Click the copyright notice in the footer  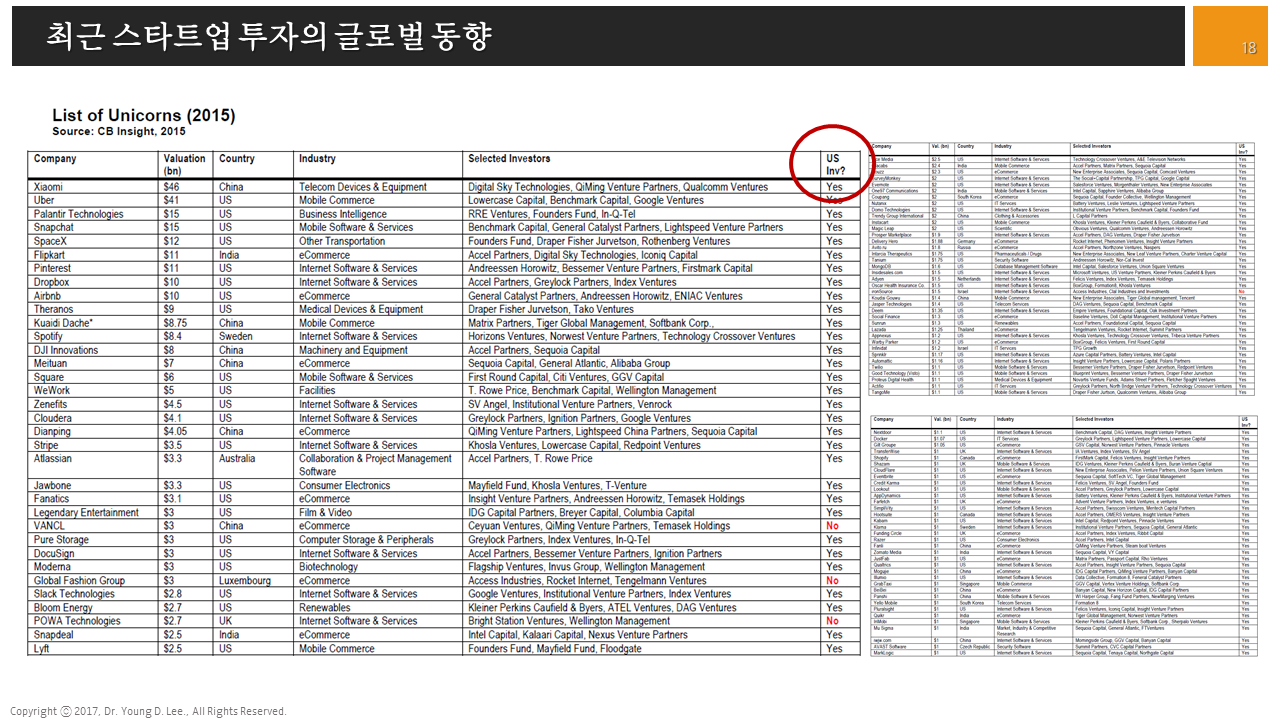[x=148, y=711]
